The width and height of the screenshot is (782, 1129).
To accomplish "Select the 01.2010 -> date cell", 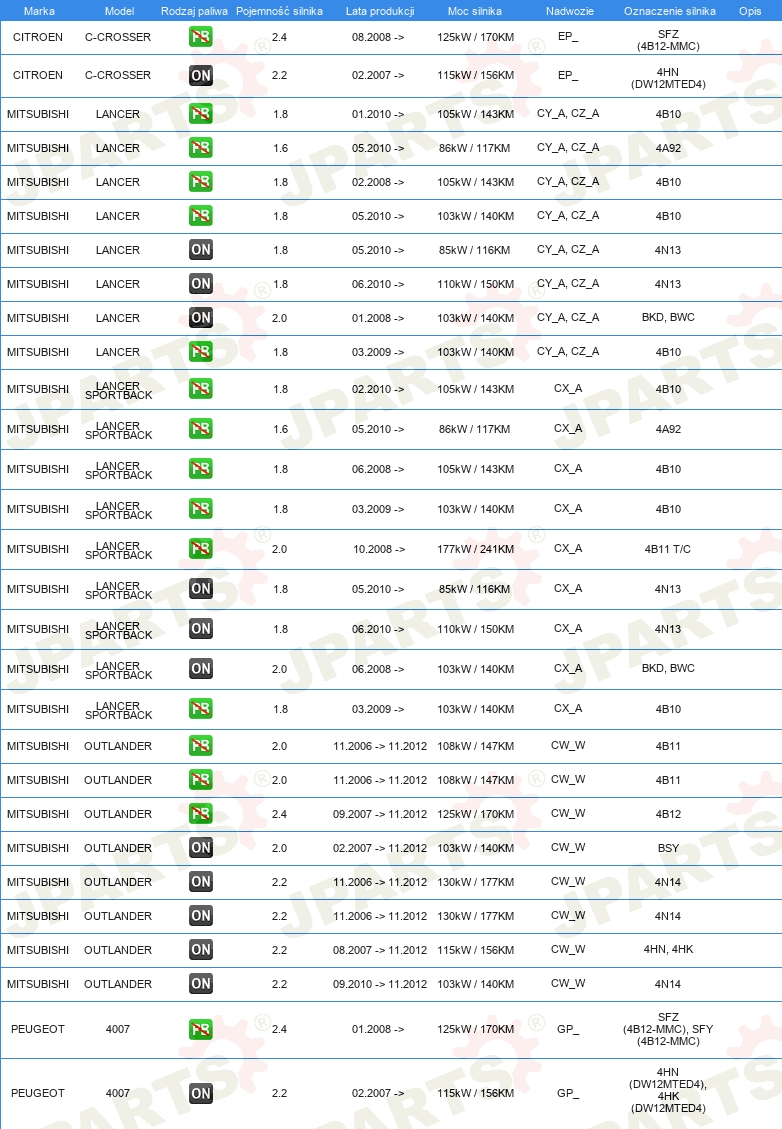I will [x=378, y=114].
